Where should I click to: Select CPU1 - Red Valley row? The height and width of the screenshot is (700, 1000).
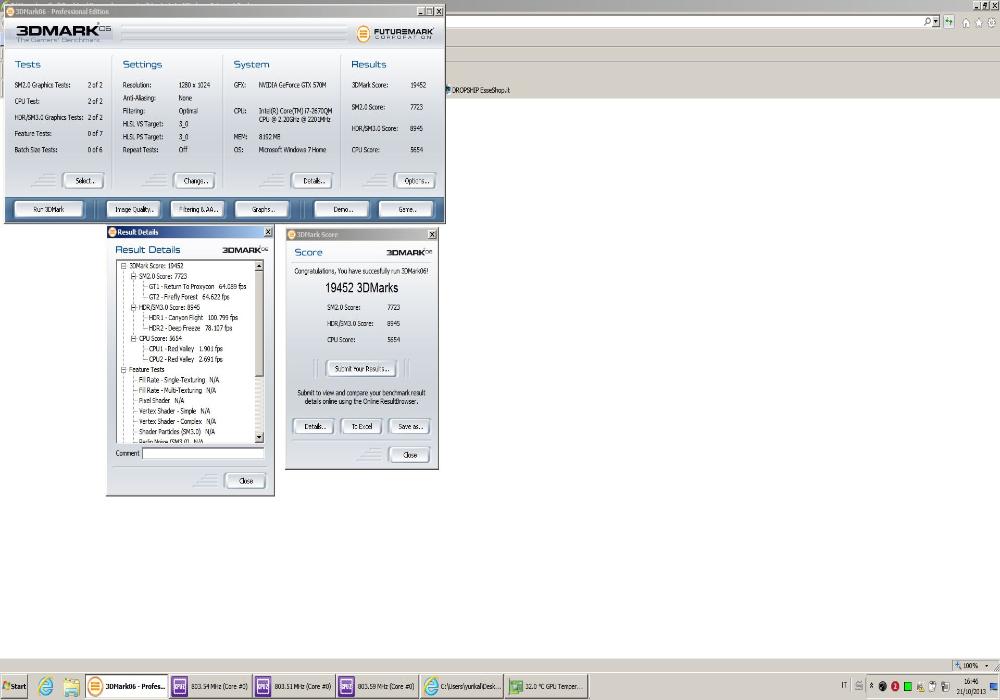point(186,349)
